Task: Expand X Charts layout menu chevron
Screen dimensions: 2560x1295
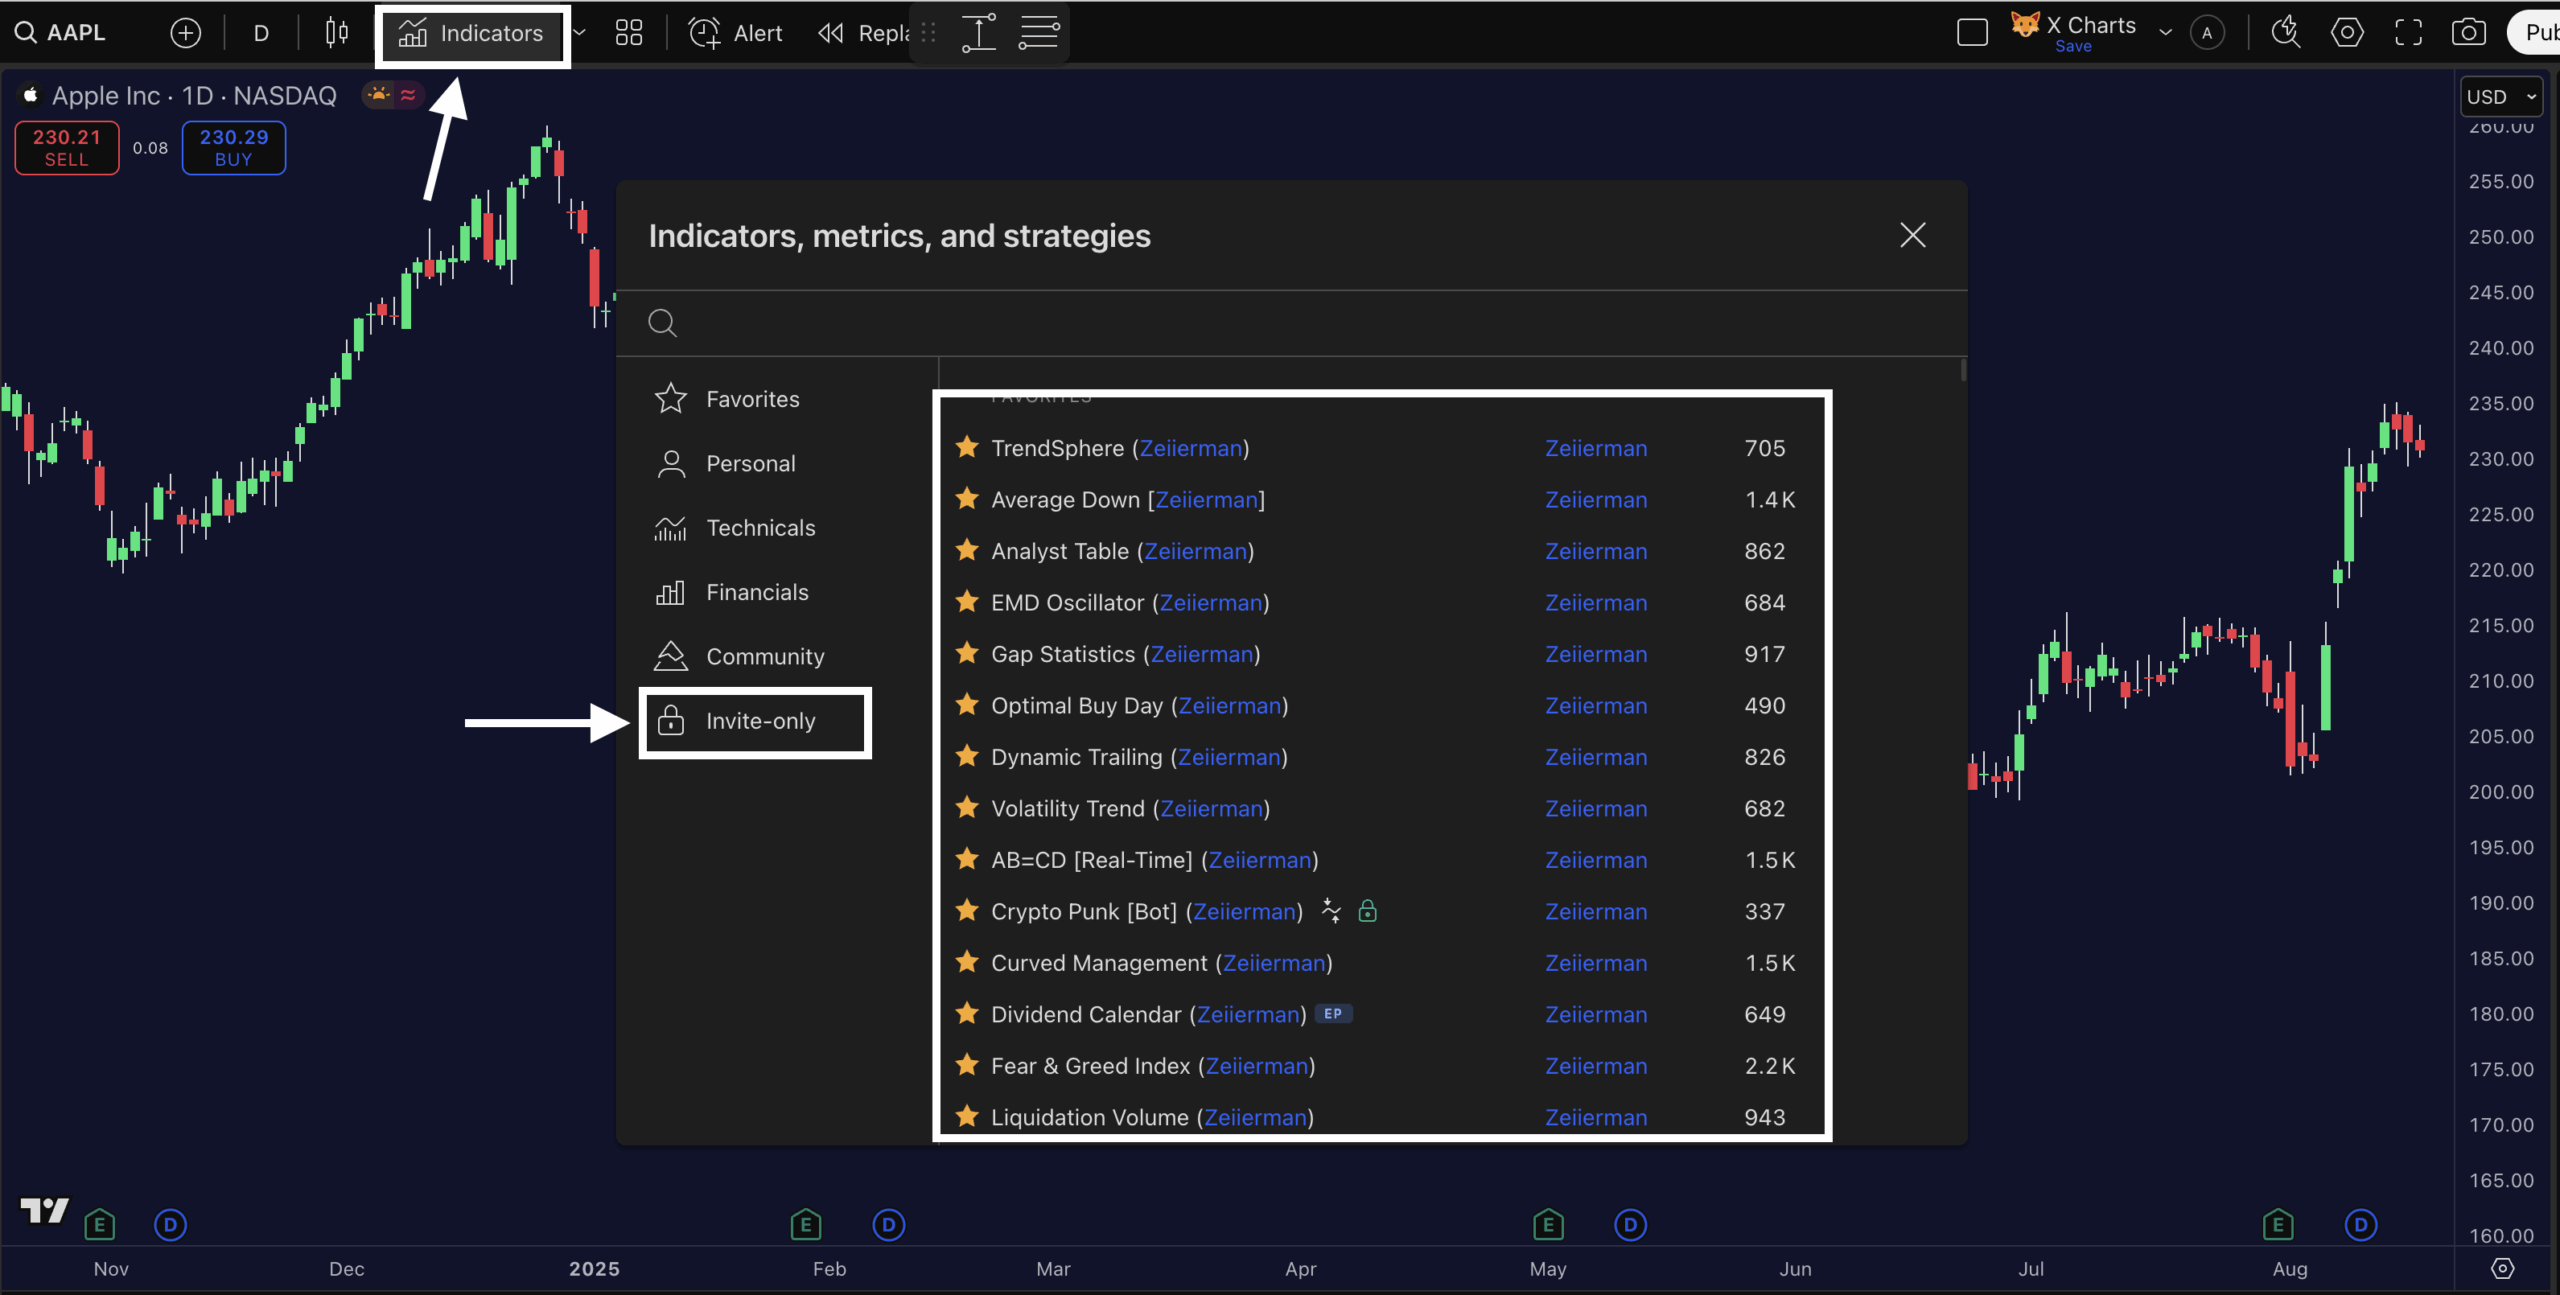Action: [x=2165, y=33]
